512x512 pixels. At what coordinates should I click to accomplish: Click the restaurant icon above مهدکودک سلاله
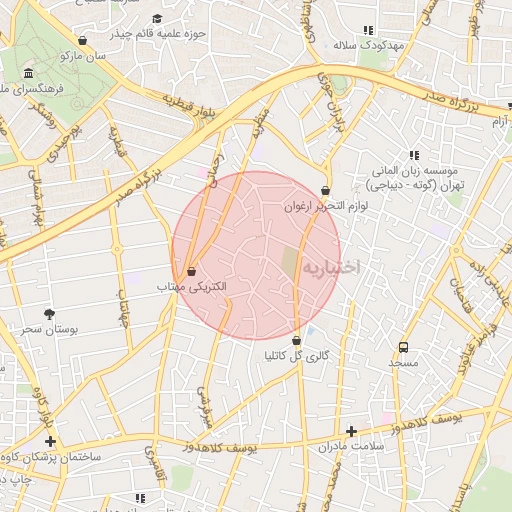click(x=368, y=30)
